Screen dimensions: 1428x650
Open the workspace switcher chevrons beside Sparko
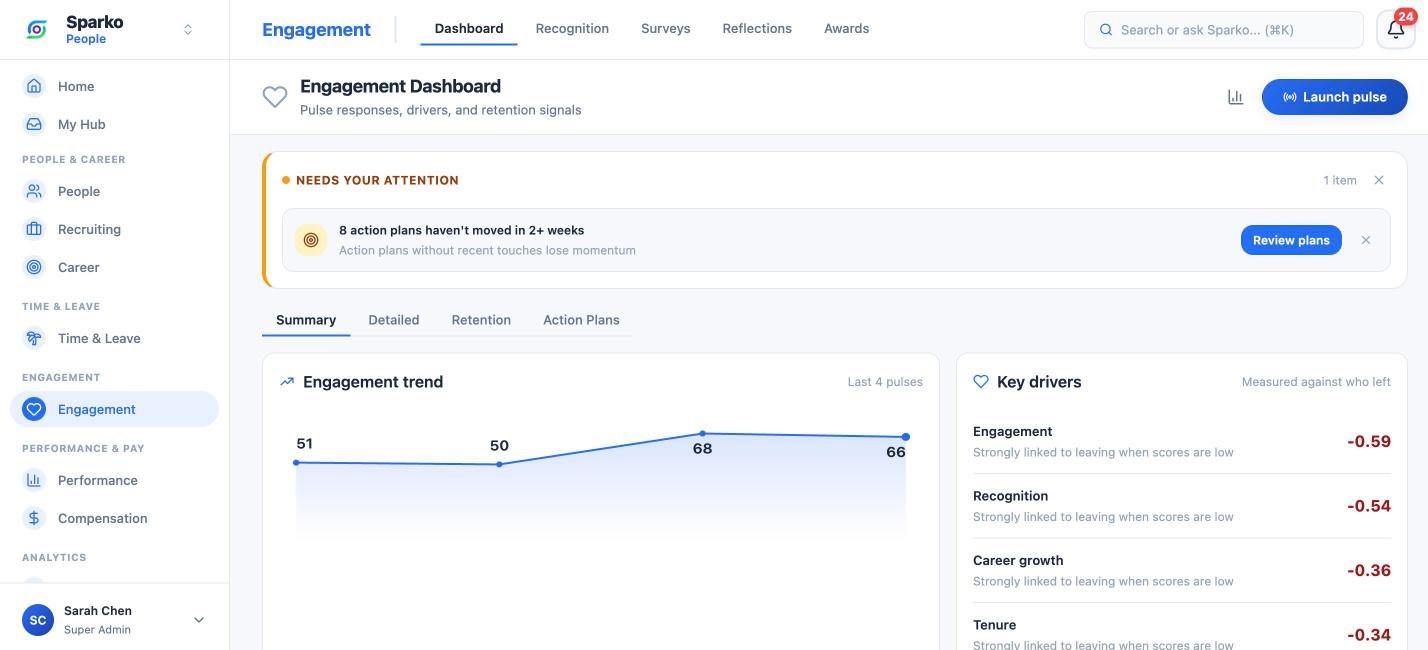pyautogui.click(x=187, y=30)
